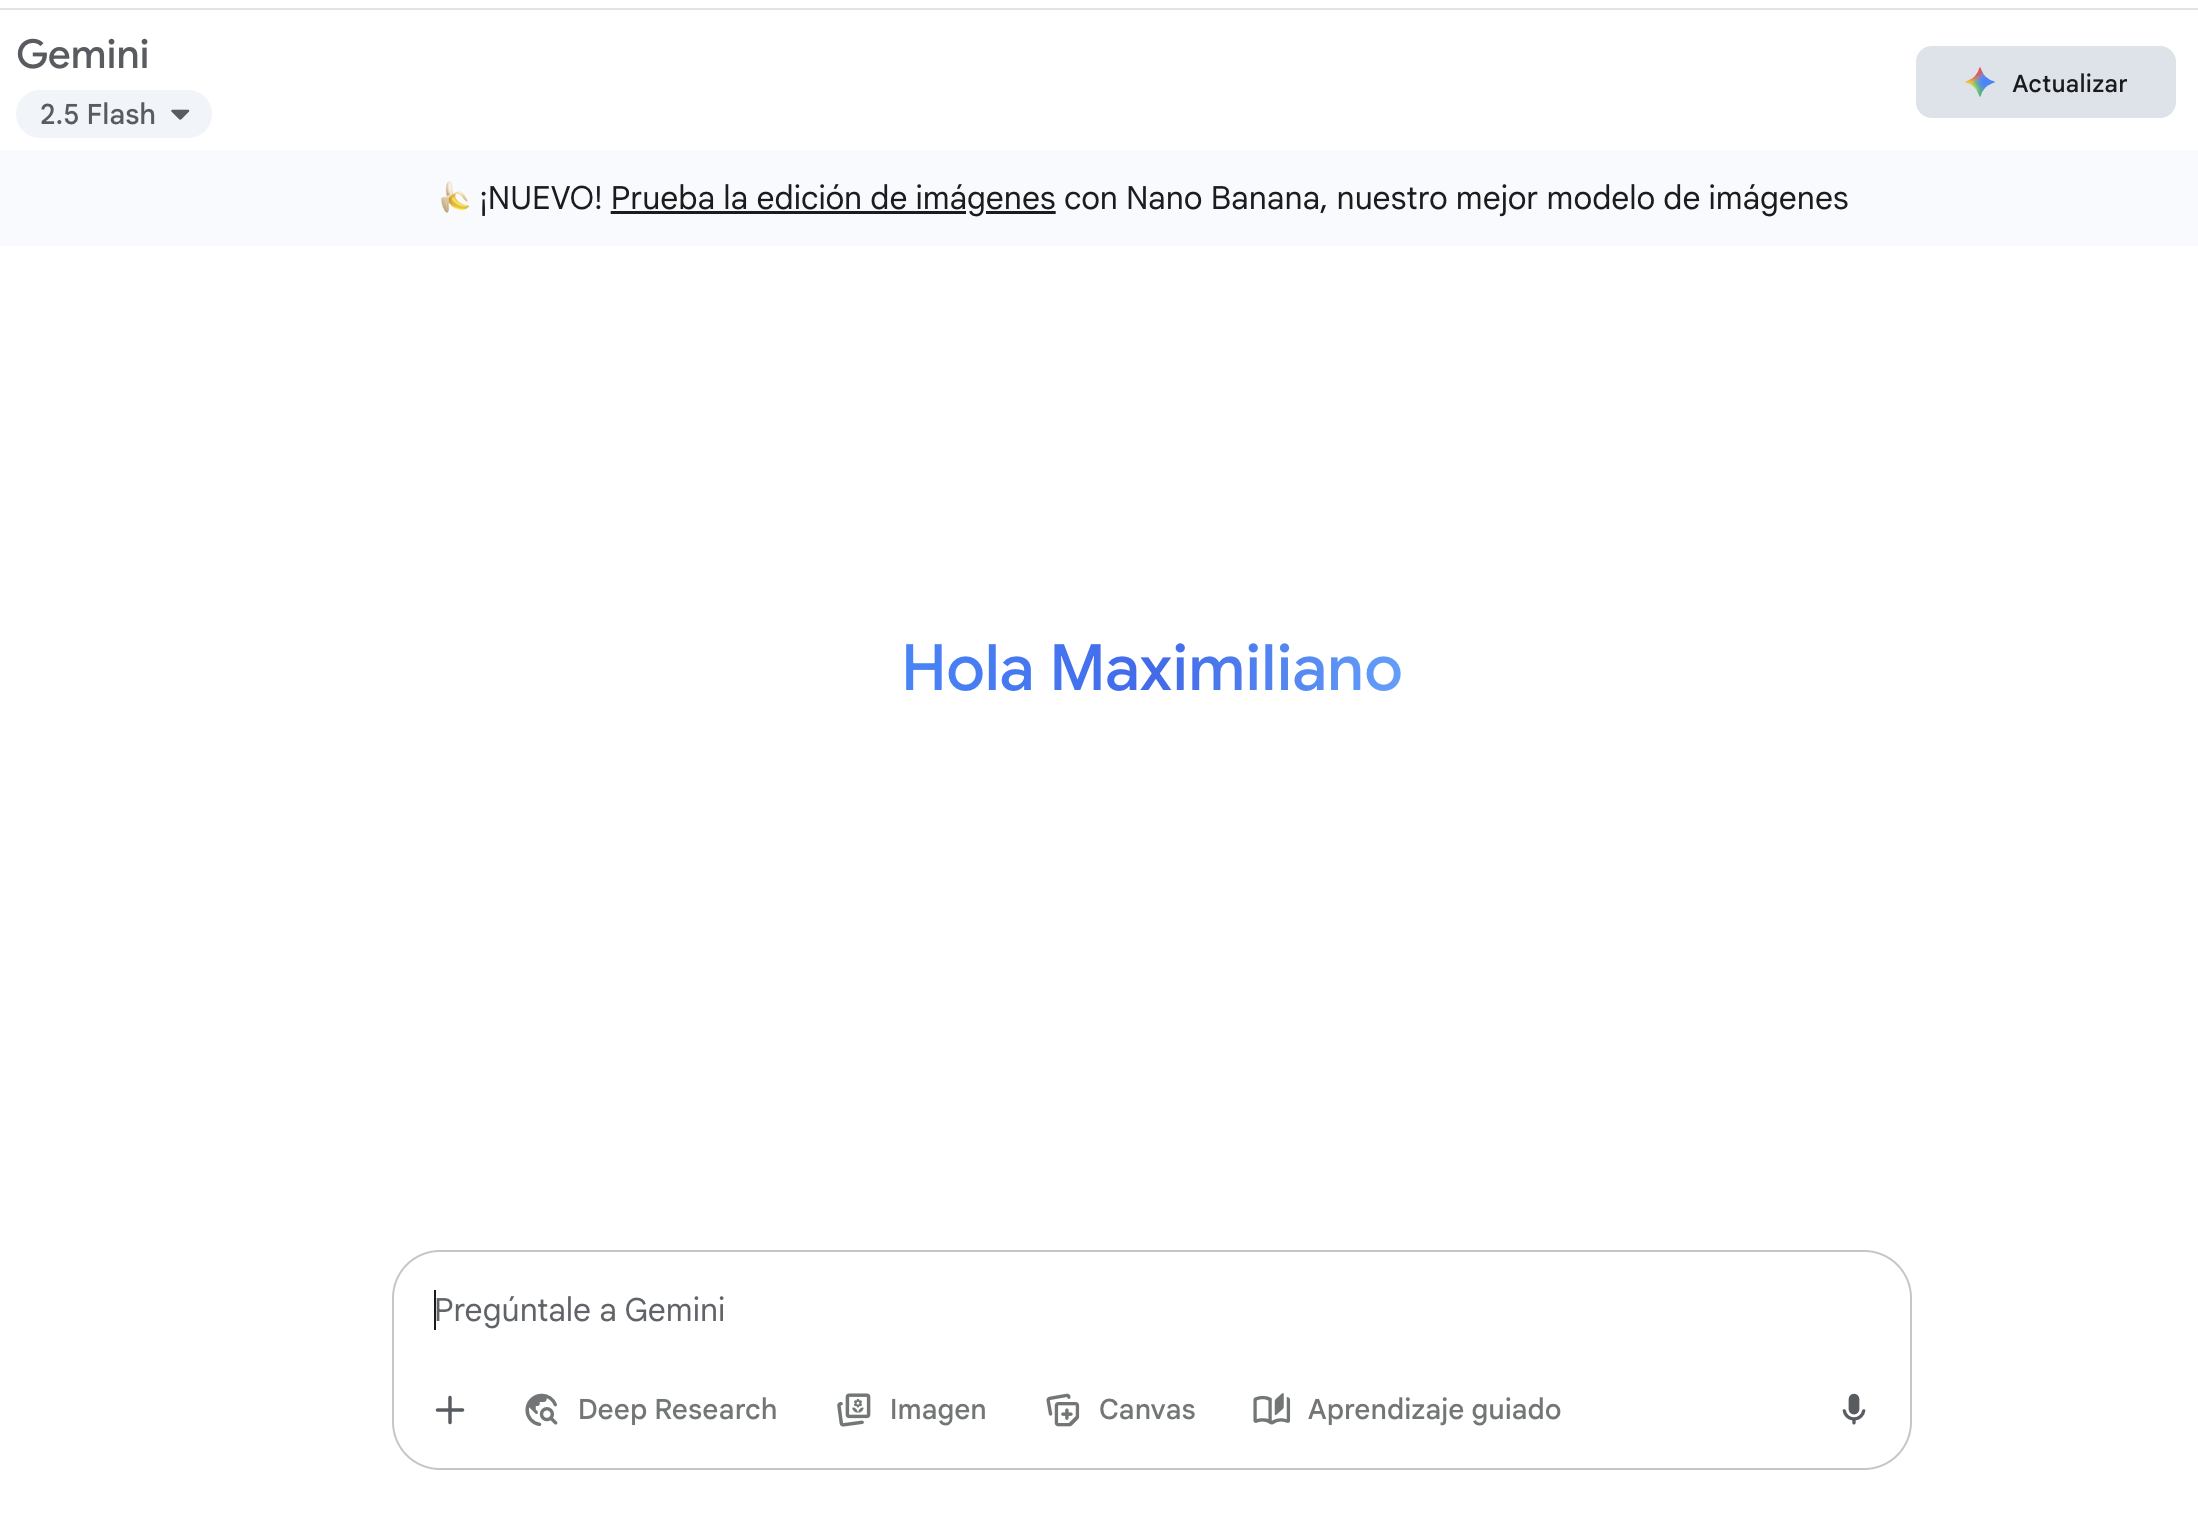Click the dropdown arrow next to 2.5 Flash
2198x1522 pixels.
[x=181, y=115]
